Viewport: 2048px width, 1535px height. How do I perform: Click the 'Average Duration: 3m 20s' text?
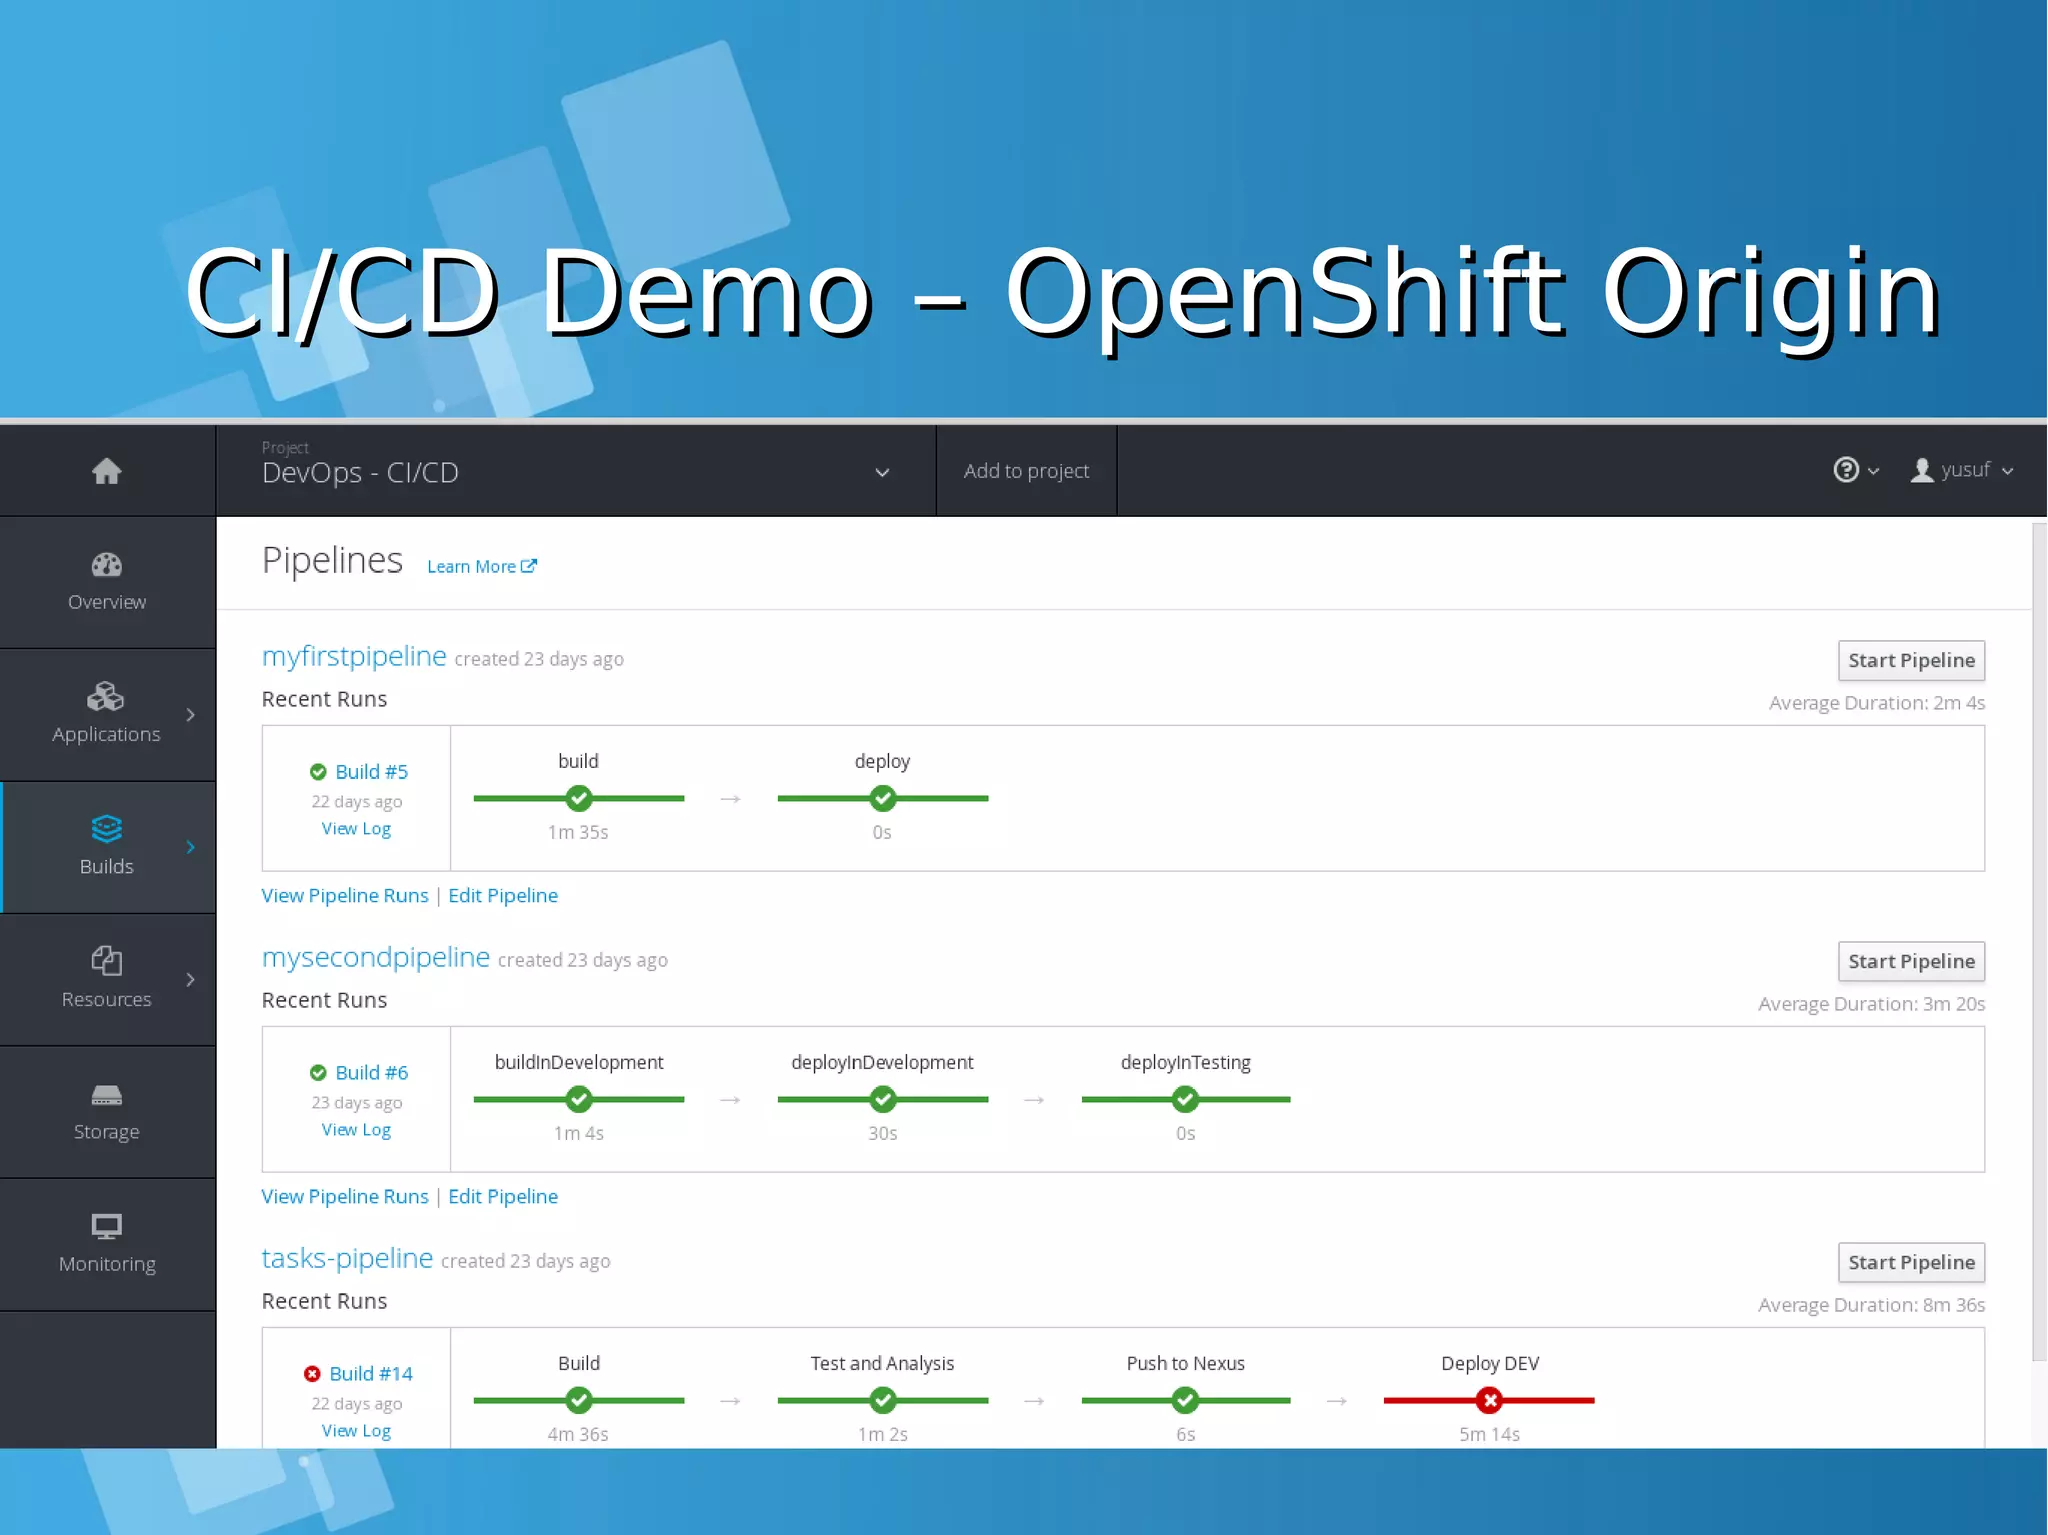(x=1872, y=1004)
